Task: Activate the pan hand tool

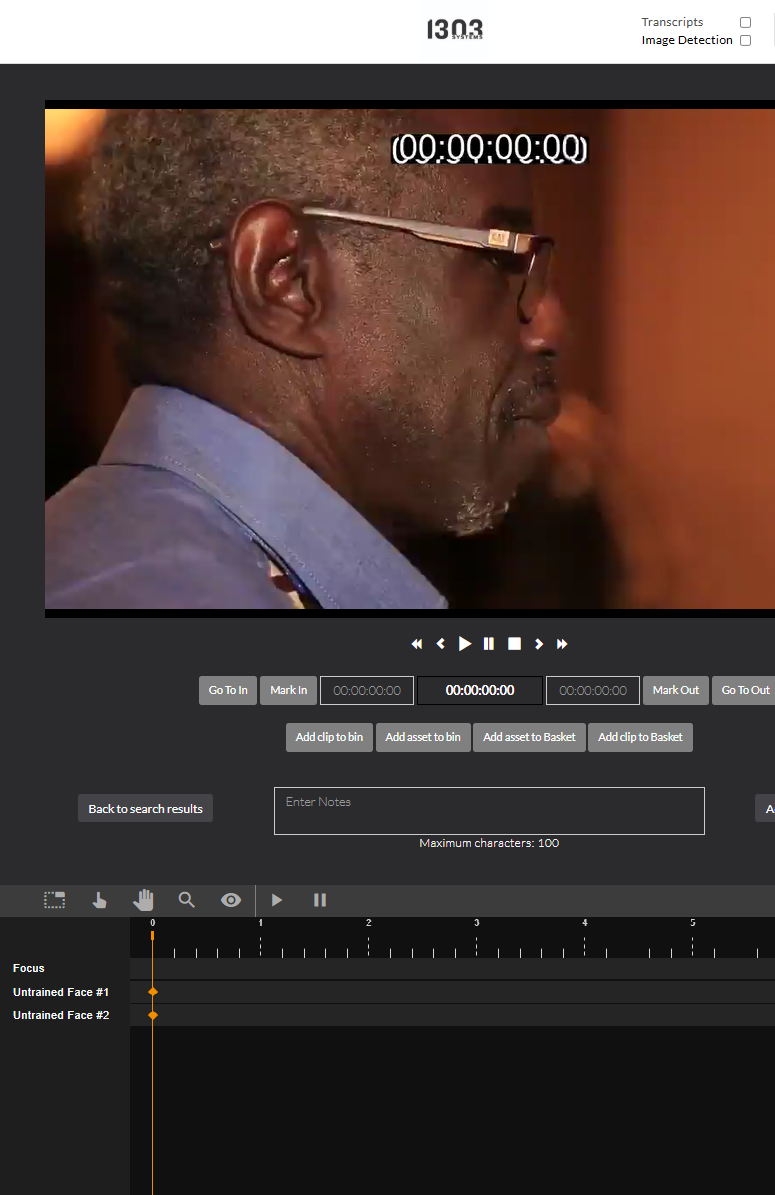Action: [x=143, y=900]
